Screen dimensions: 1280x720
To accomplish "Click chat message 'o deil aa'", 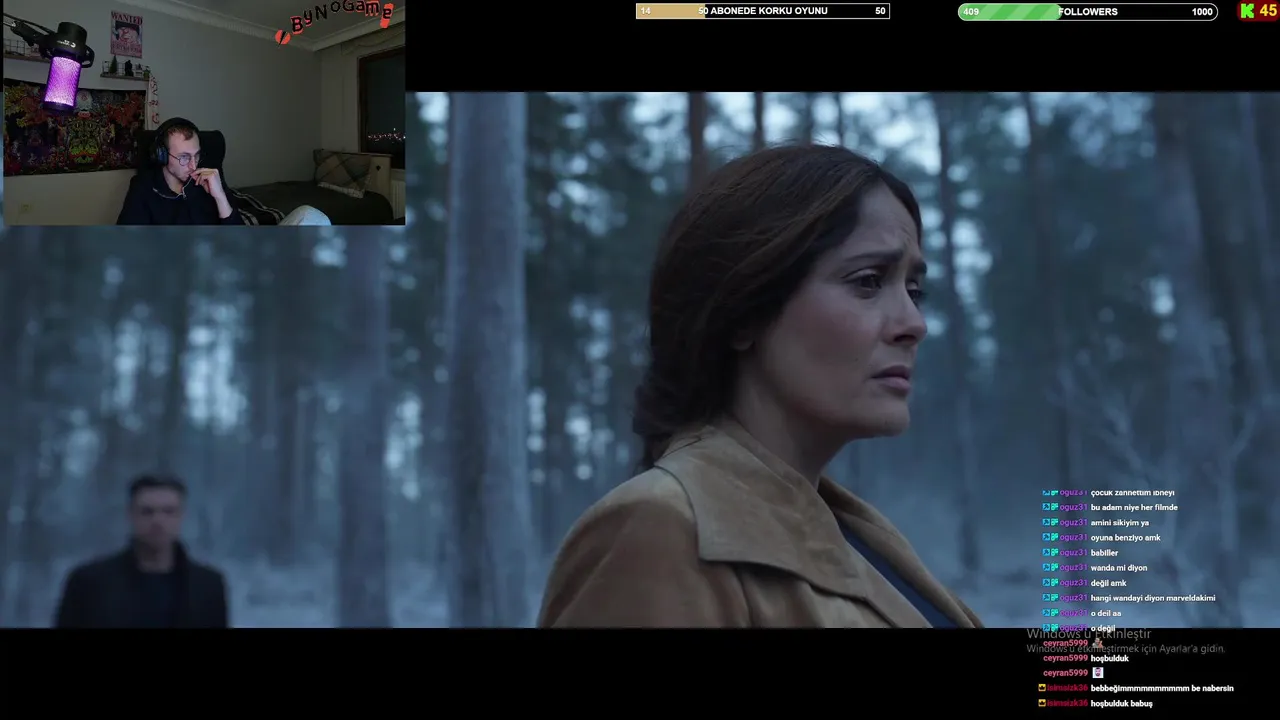I will coord(1105,612).
